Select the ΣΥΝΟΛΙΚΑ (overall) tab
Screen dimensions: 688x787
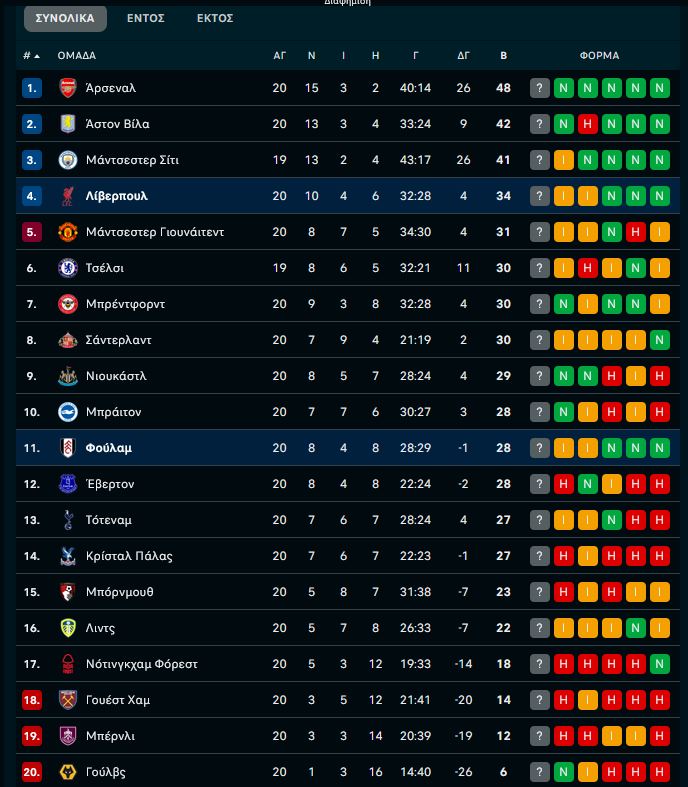tap(65, 18)
